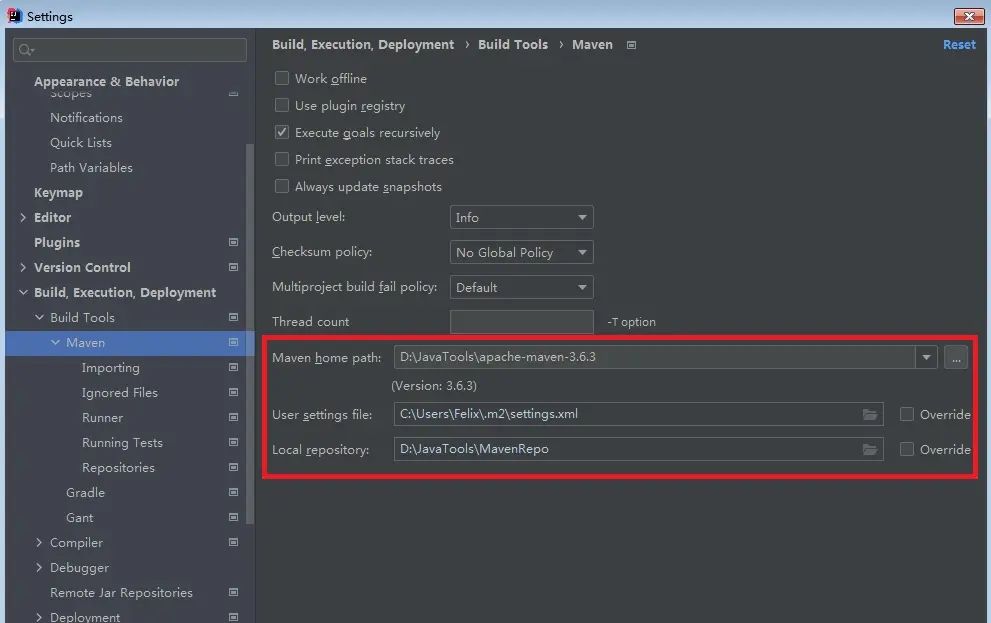Open the Gradle settings page

(x=85, y=492)
